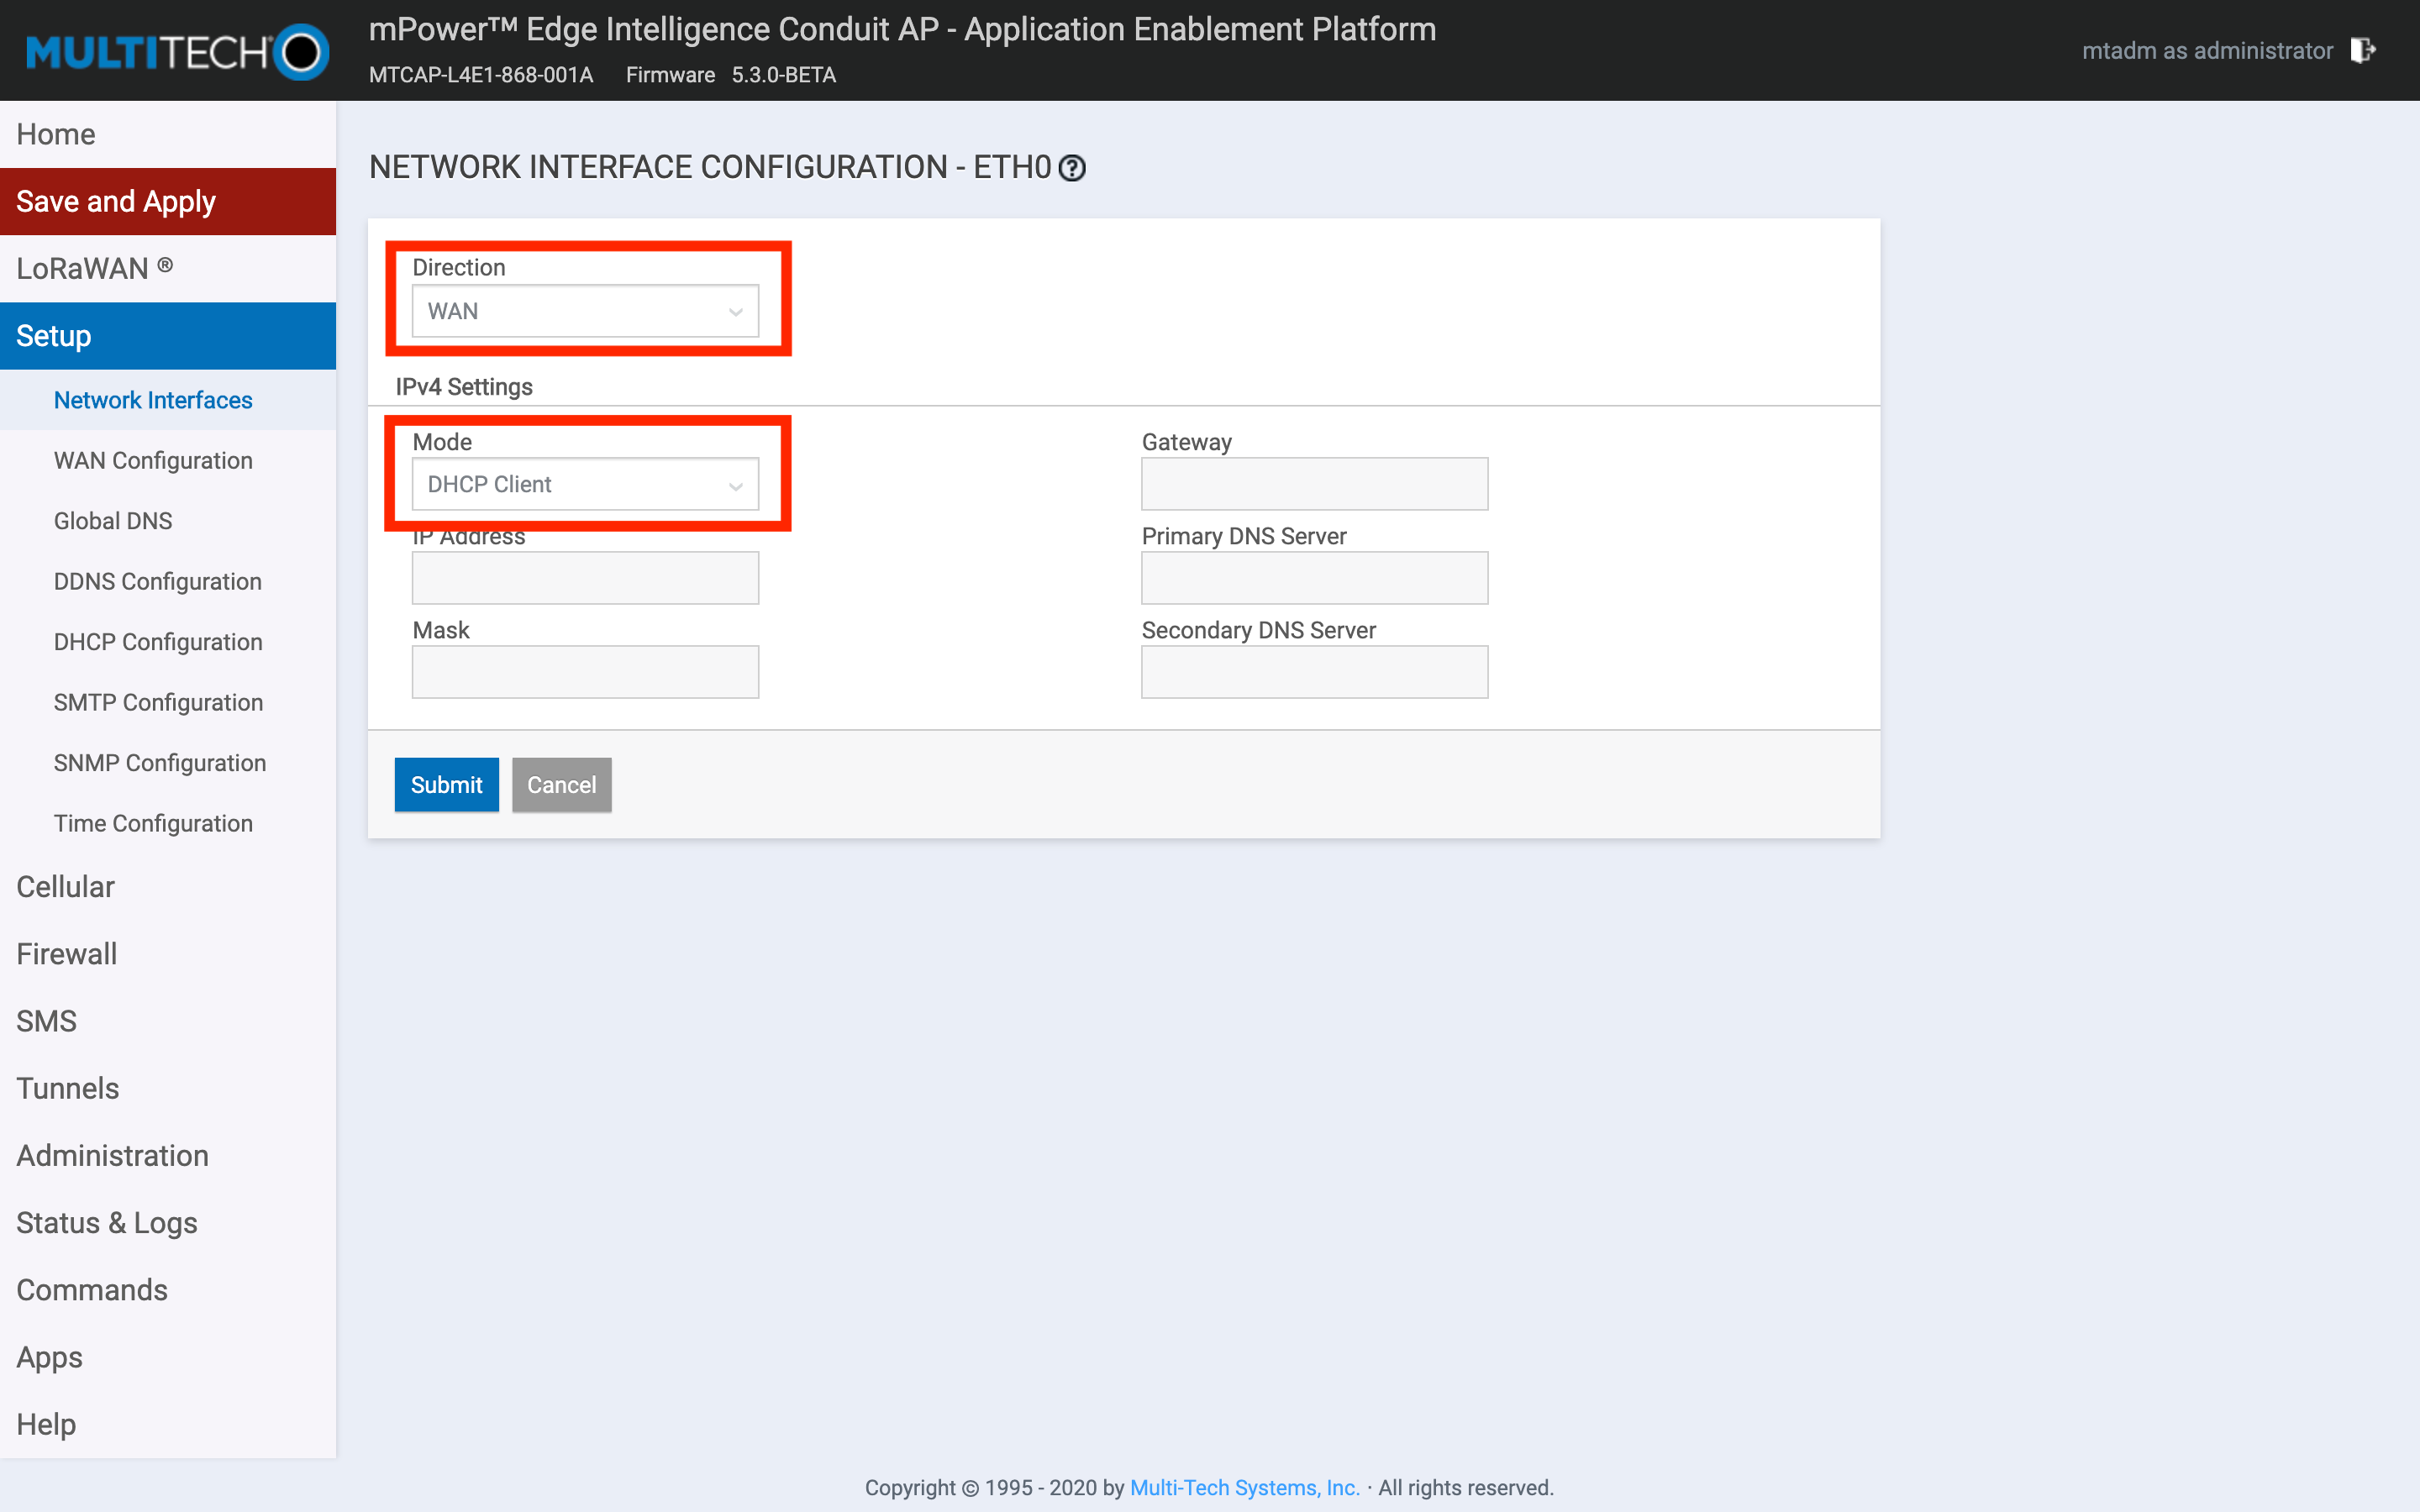The width and height of the screenshot is (2420, 1512).
Task: Click the Submit button
Action: [446, 785]
